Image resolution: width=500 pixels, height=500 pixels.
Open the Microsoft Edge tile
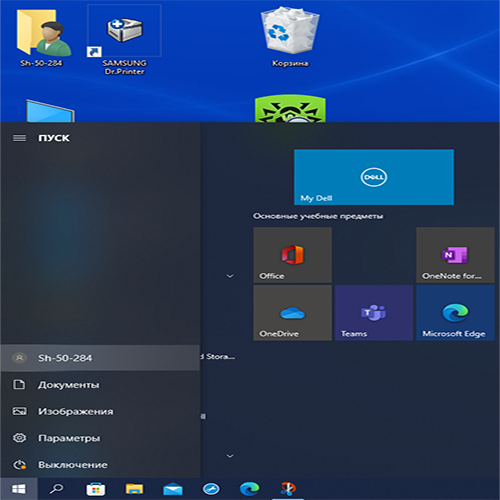click(455, 313)
